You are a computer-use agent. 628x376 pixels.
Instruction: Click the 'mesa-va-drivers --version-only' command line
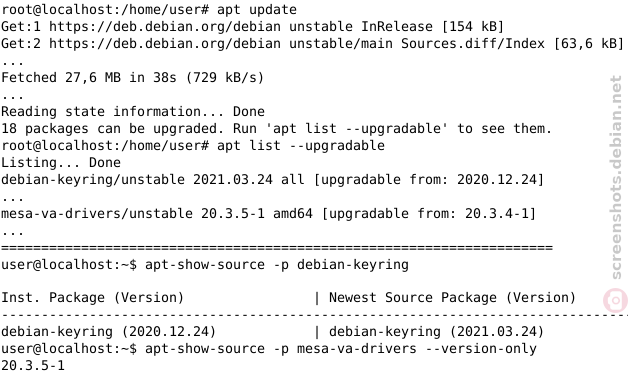pos(341,349)
